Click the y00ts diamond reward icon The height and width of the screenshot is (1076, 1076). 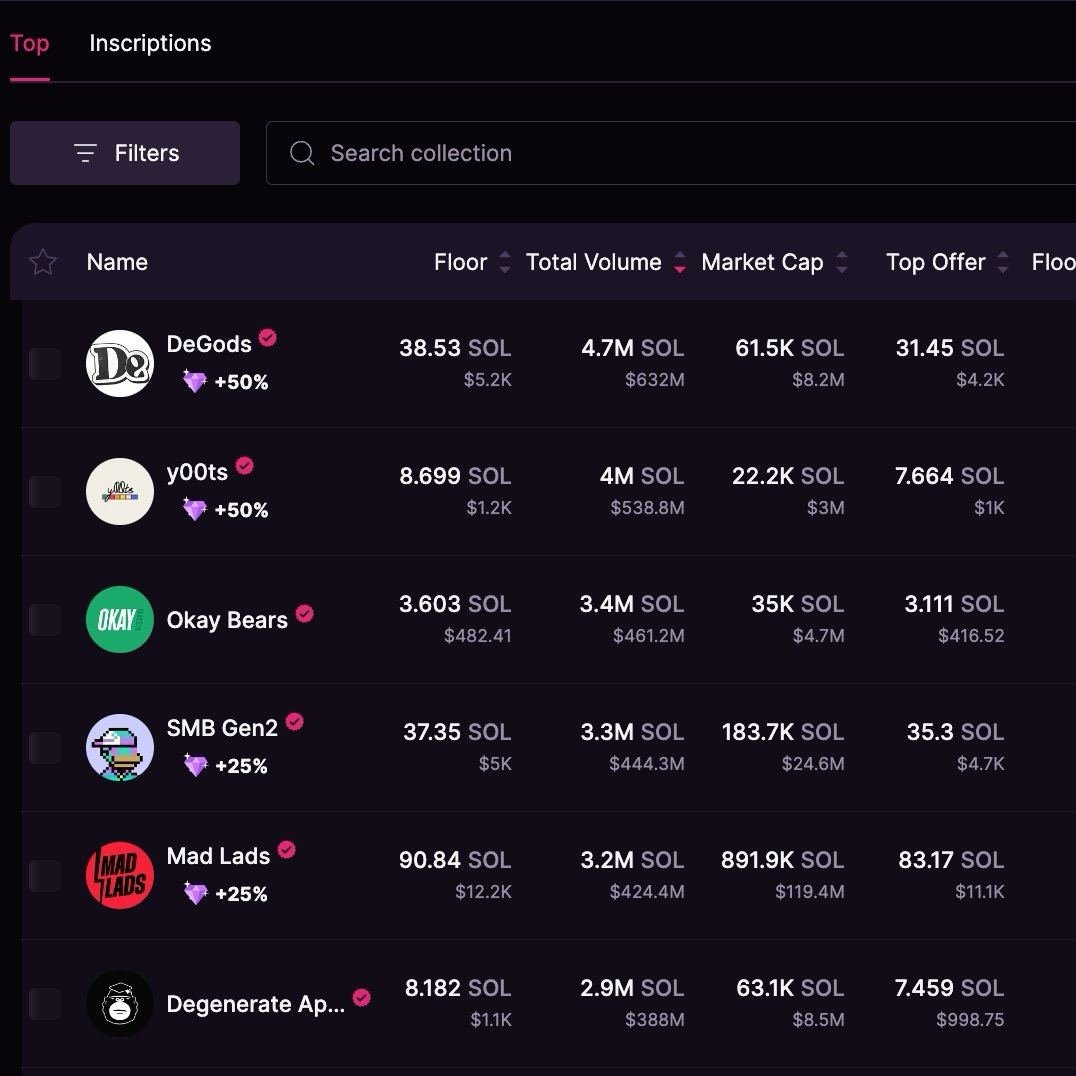point(195,509)
